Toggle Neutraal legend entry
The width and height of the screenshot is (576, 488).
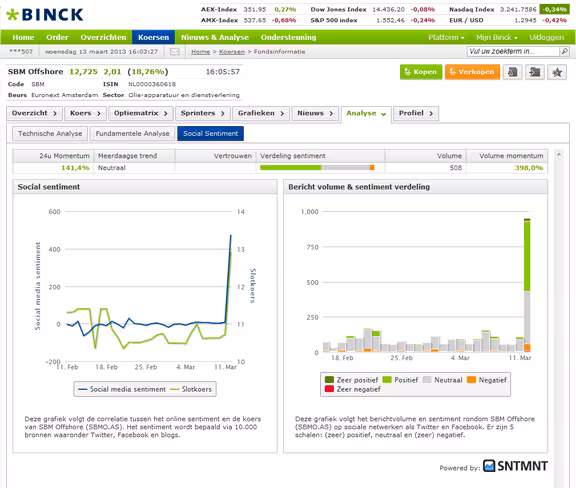click(x=443, y=380)
